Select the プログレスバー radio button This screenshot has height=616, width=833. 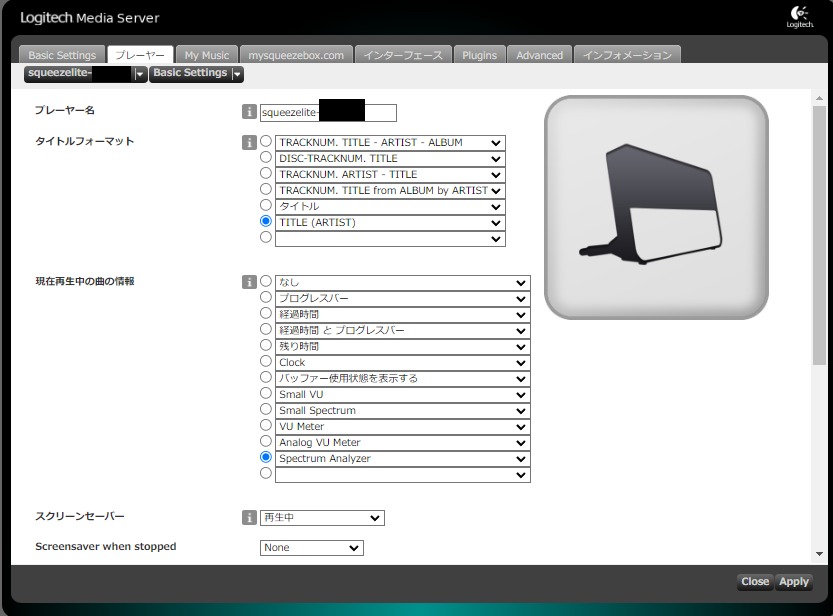(x=266, y=297)
